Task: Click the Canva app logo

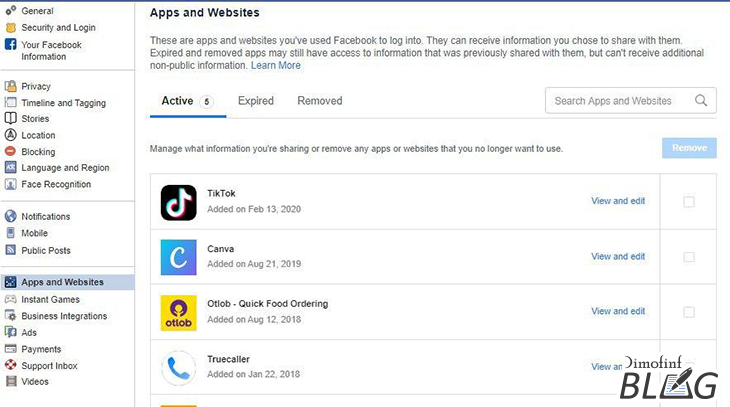Action: 178,258
